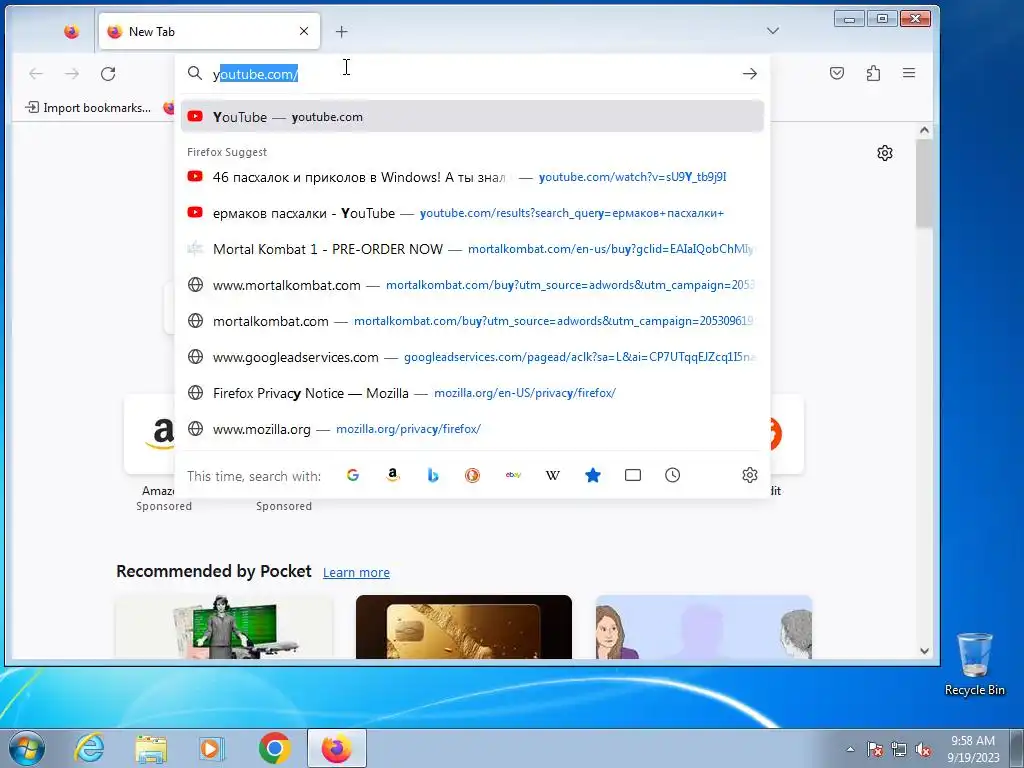Screen dimensions: 1024x768
Task: Search with Google one-off engine icon
Action: pyautogui.click(x=353, y=475)
